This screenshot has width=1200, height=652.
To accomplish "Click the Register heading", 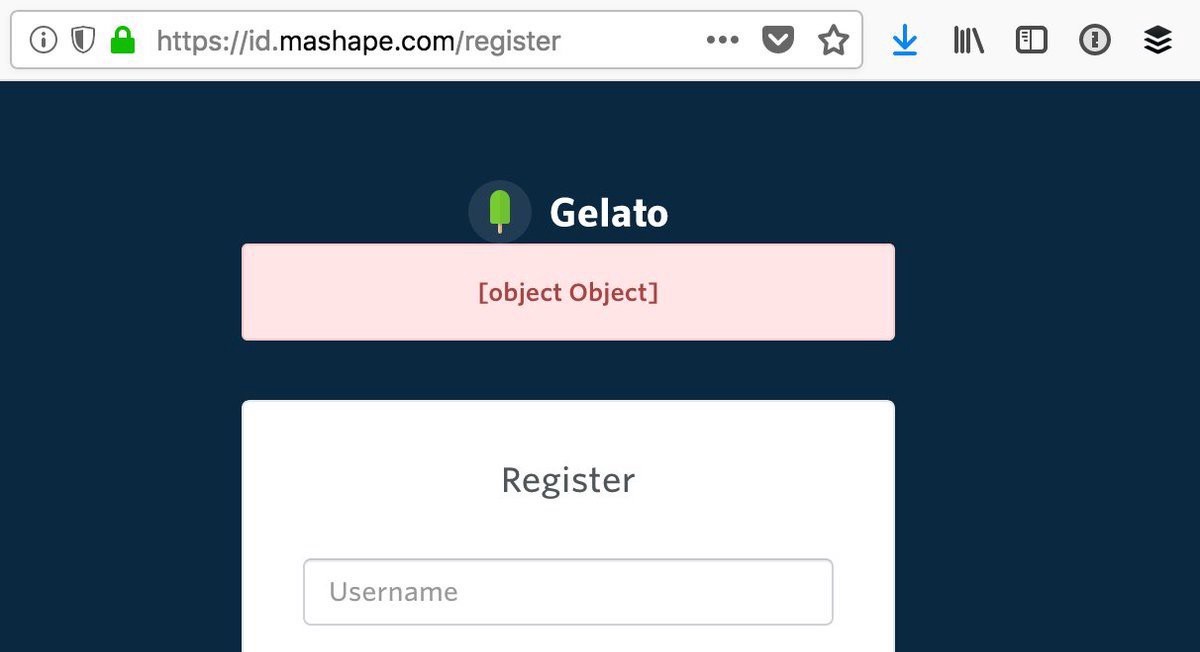I will [568, 480].
